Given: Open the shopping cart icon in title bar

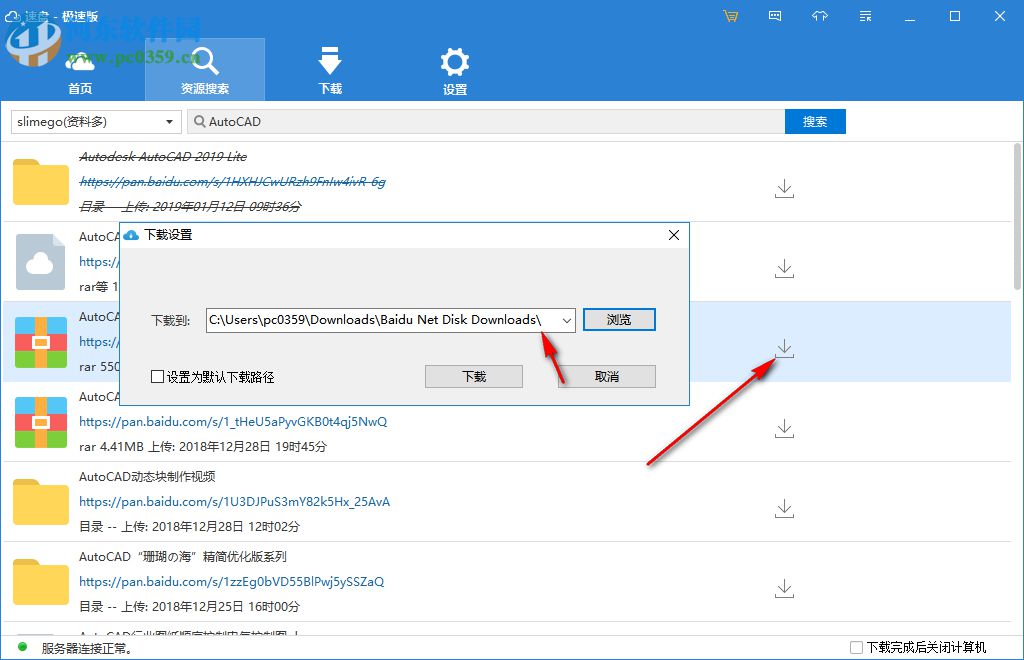Looking at the screenshot, I should pos(731,16).
